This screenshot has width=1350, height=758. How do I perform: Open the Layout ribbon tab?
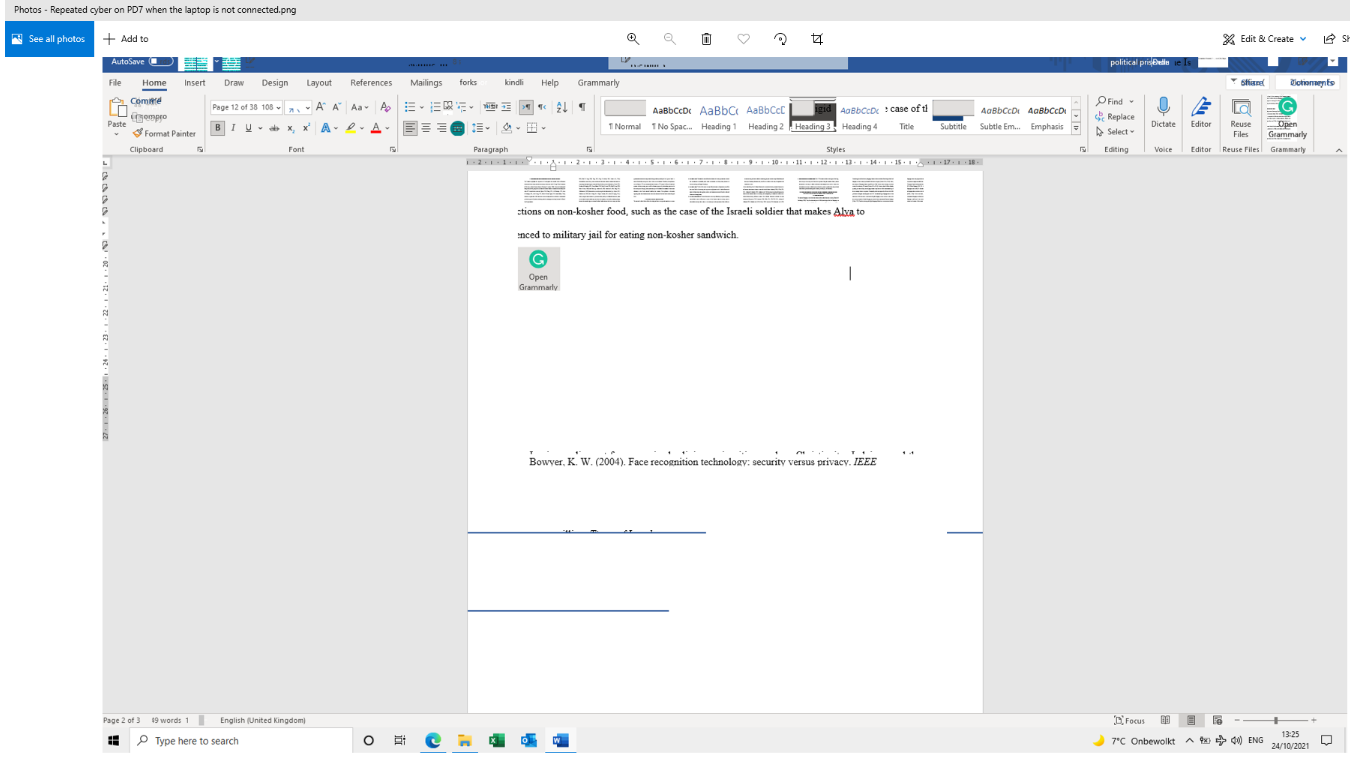pos(319,83)
